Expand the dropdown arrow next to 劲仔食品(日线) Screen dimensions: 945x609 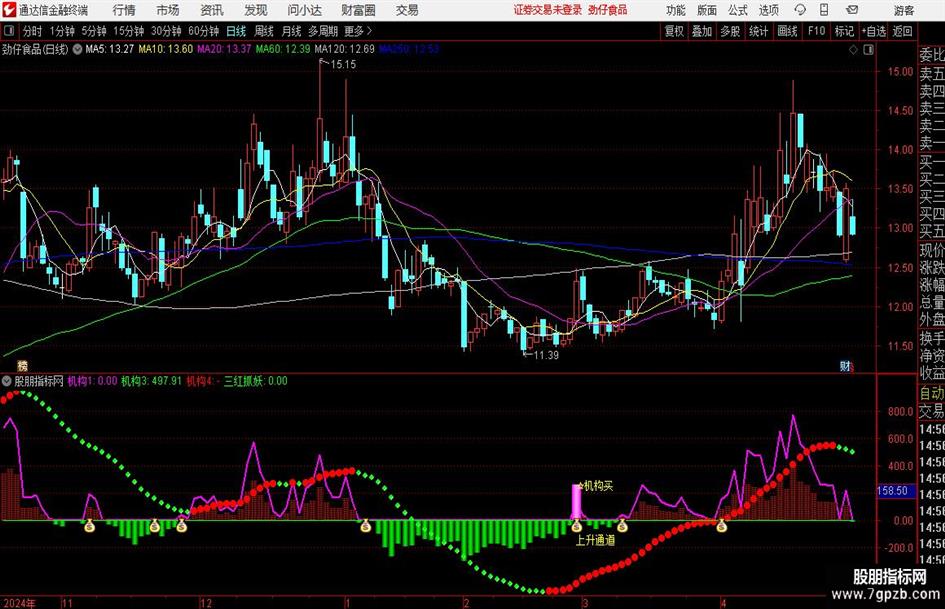tap(77, 49)
